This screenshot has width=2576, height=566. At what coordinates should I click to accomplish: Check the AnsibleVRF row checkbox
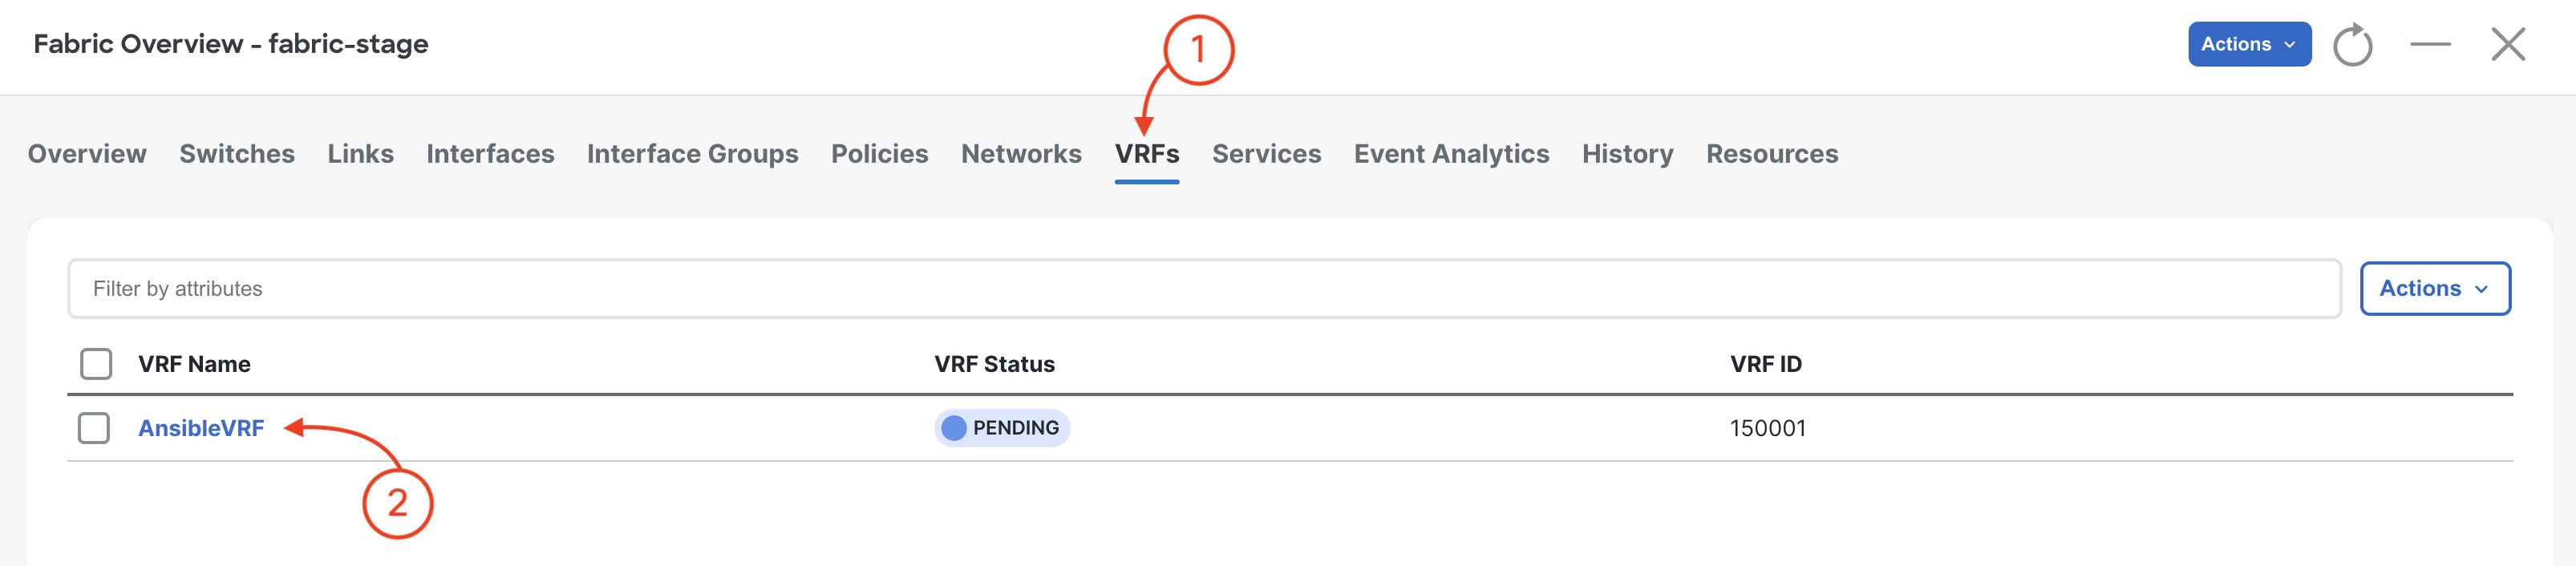94,428
